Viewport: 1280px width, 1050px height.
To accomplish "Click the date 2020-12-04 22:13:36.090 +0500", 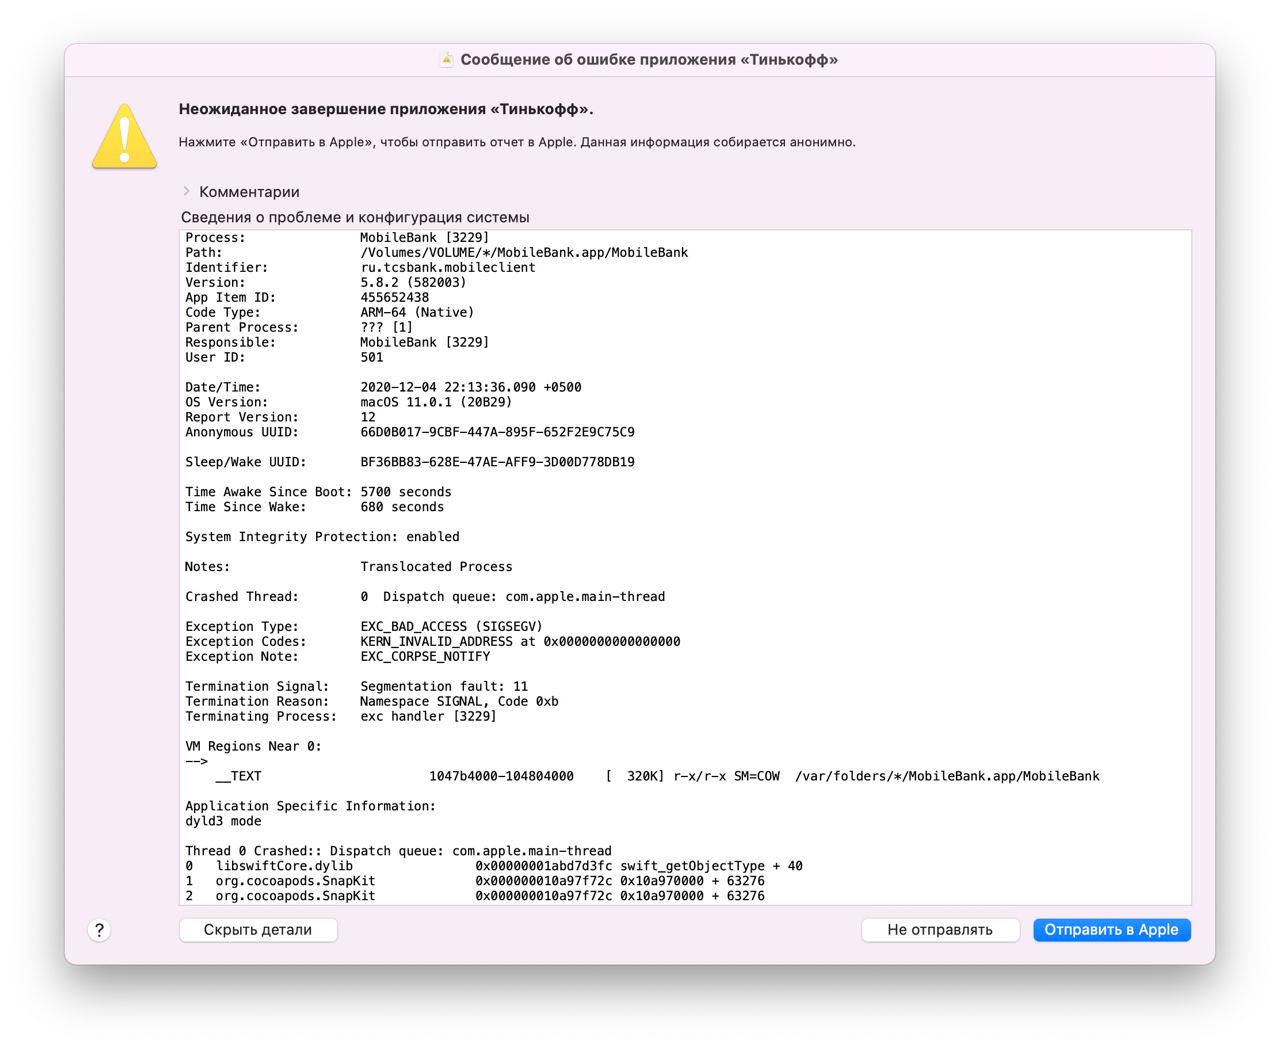I will tap(471, 388).
